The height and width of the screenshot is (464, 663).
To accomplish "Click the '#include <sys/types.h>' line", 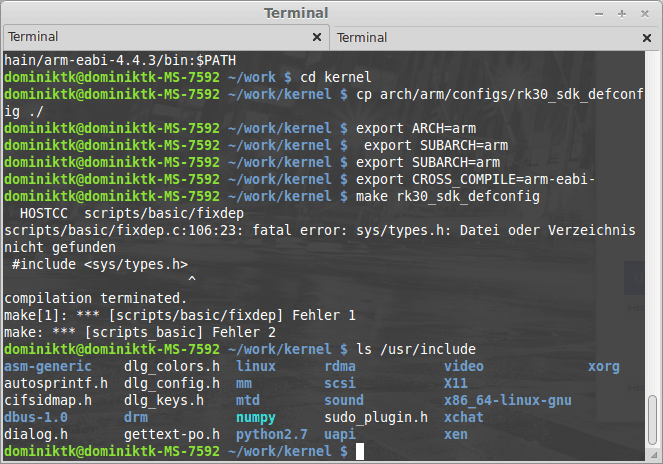I will (x=100, y=265).
